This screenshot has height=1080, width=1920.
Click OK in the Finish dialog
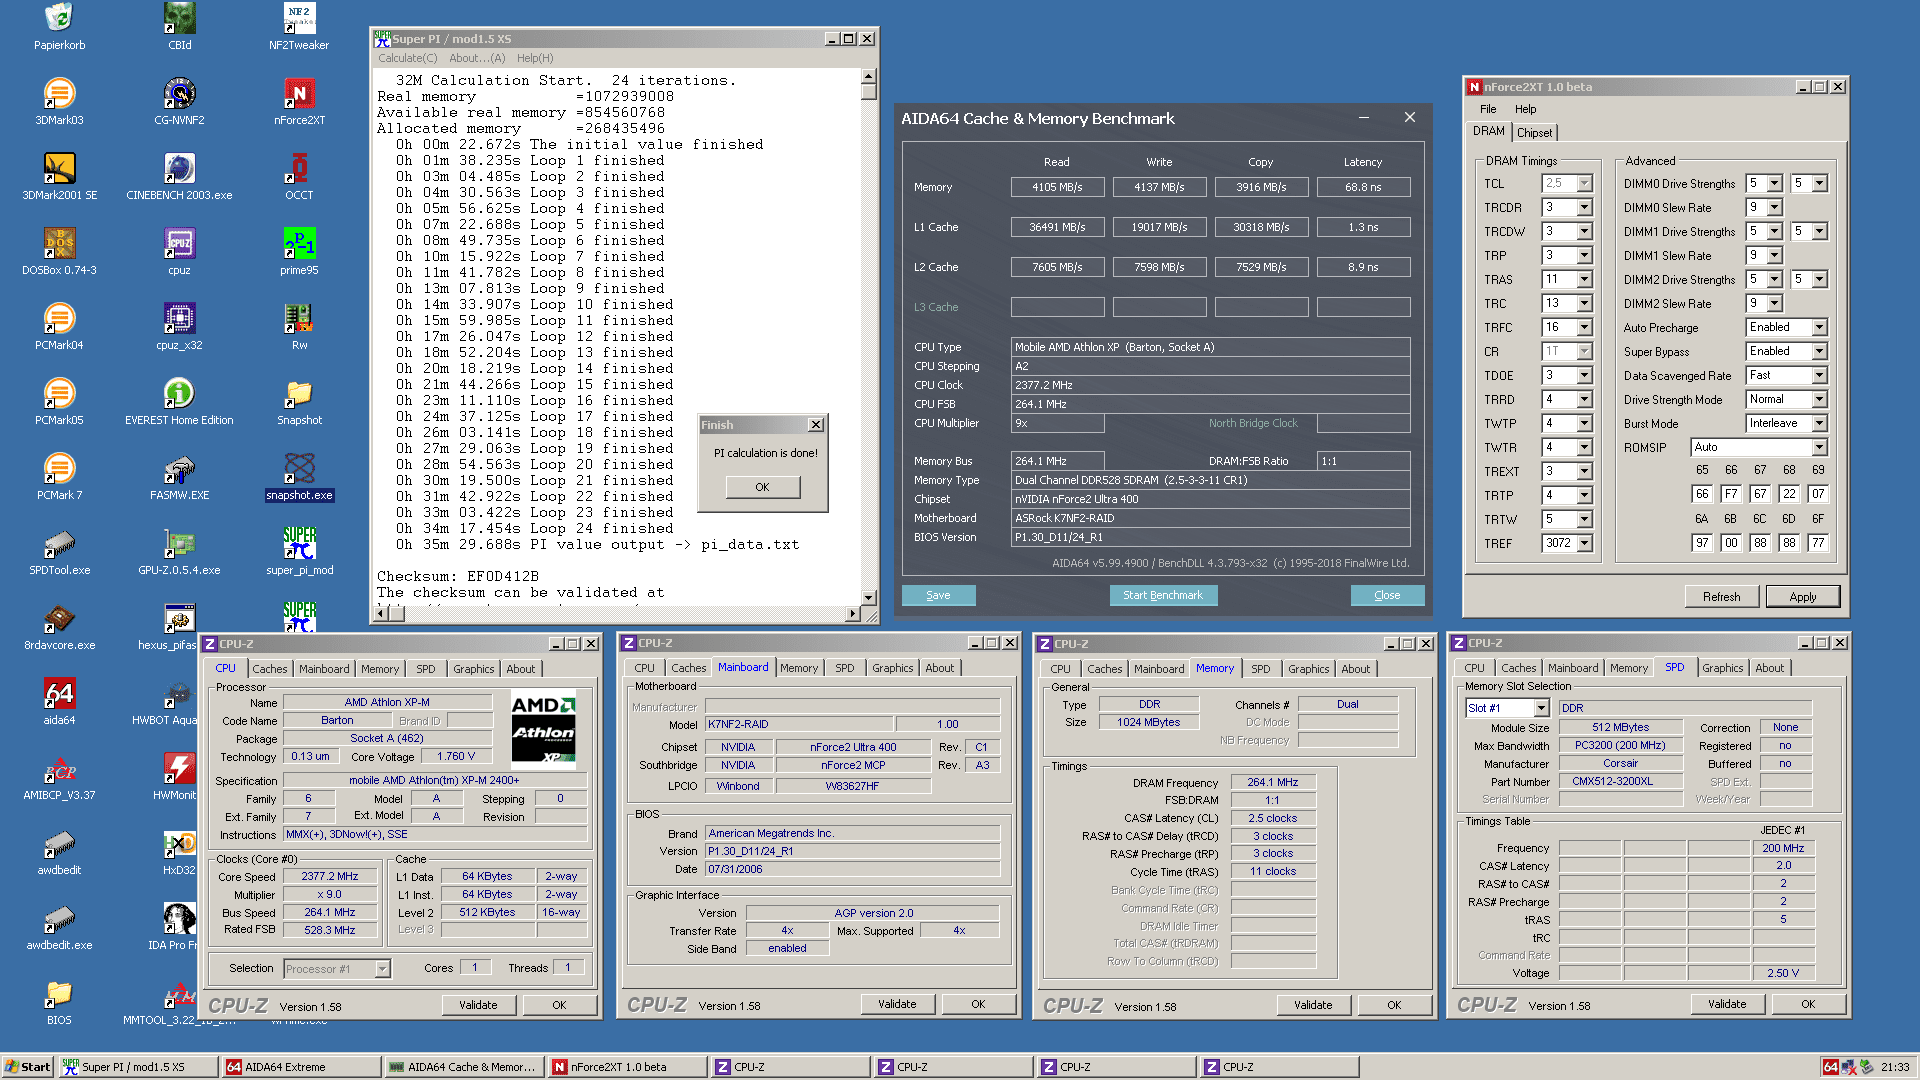coord(762,487)
